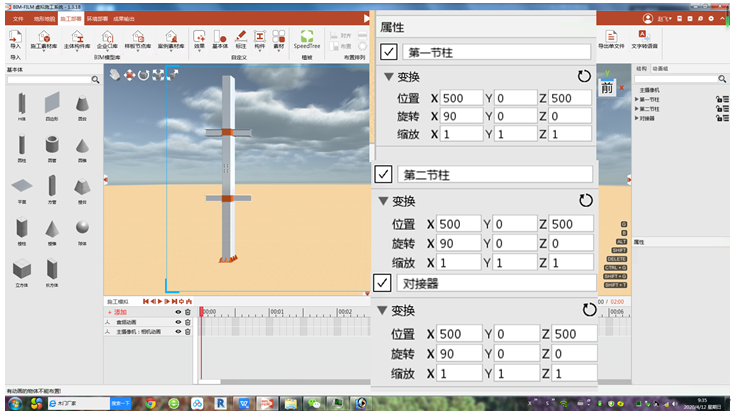This screenshot has width=731, height=412.
Task: Open the 动画组 tab
Action: tap(660, 69)
